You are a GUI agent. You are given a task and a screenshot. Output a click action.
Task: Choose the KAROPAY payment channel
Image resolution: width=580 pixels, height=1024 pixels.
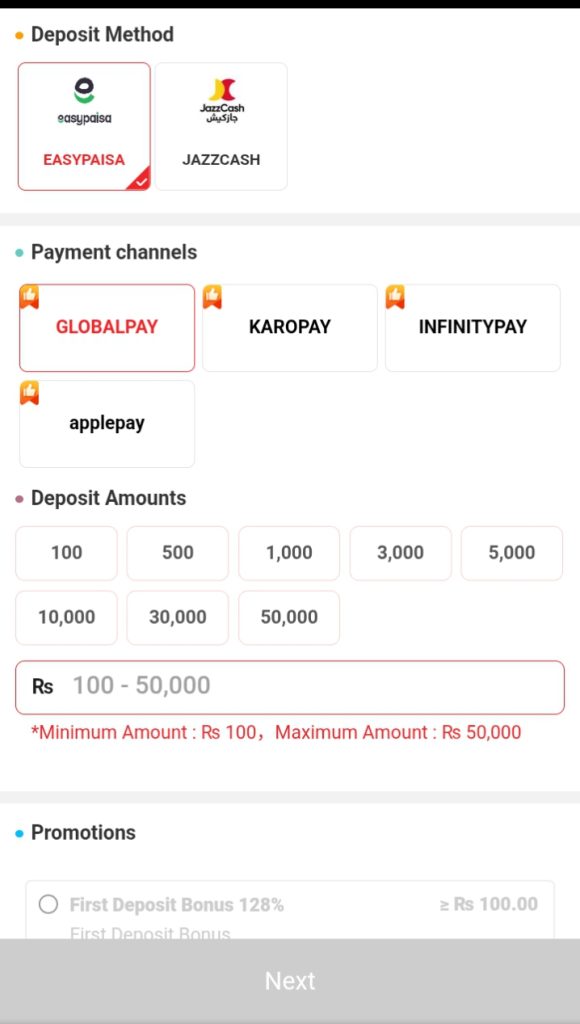tap(290, 328)
